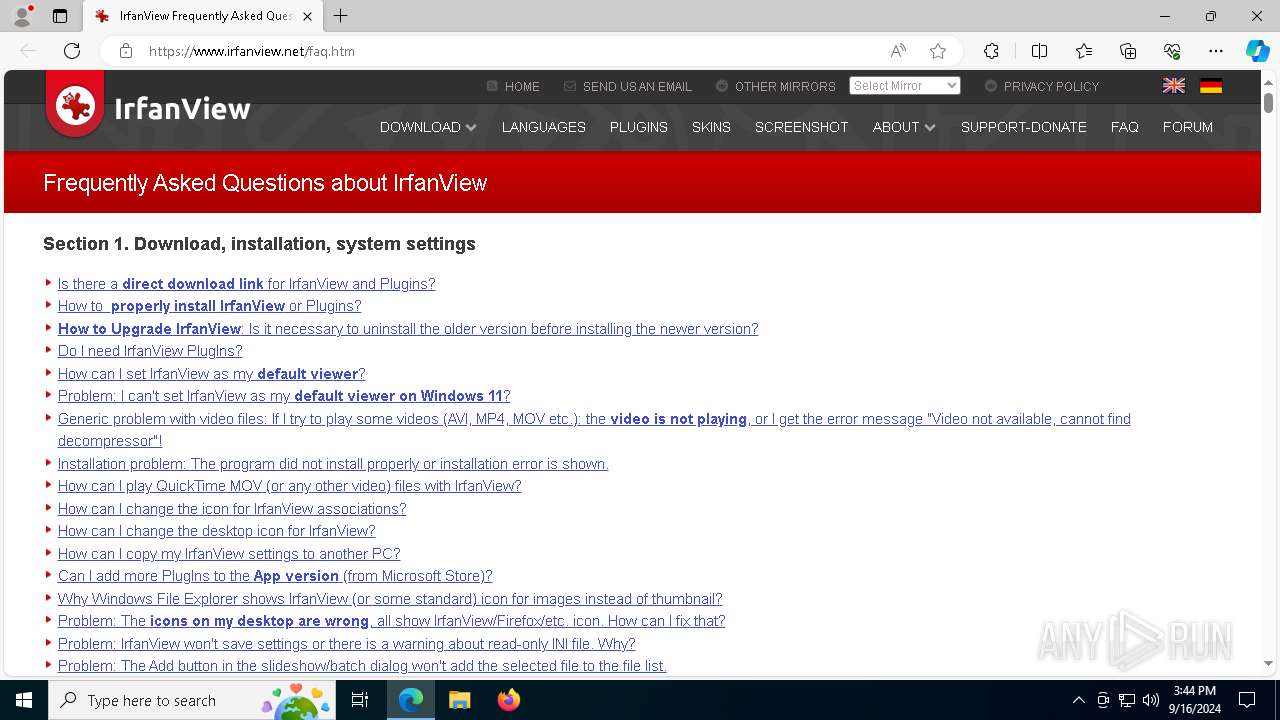The image size is (1280, 720).
Task: Open Firefox from taskbar
Action: (x=508, y=700)
